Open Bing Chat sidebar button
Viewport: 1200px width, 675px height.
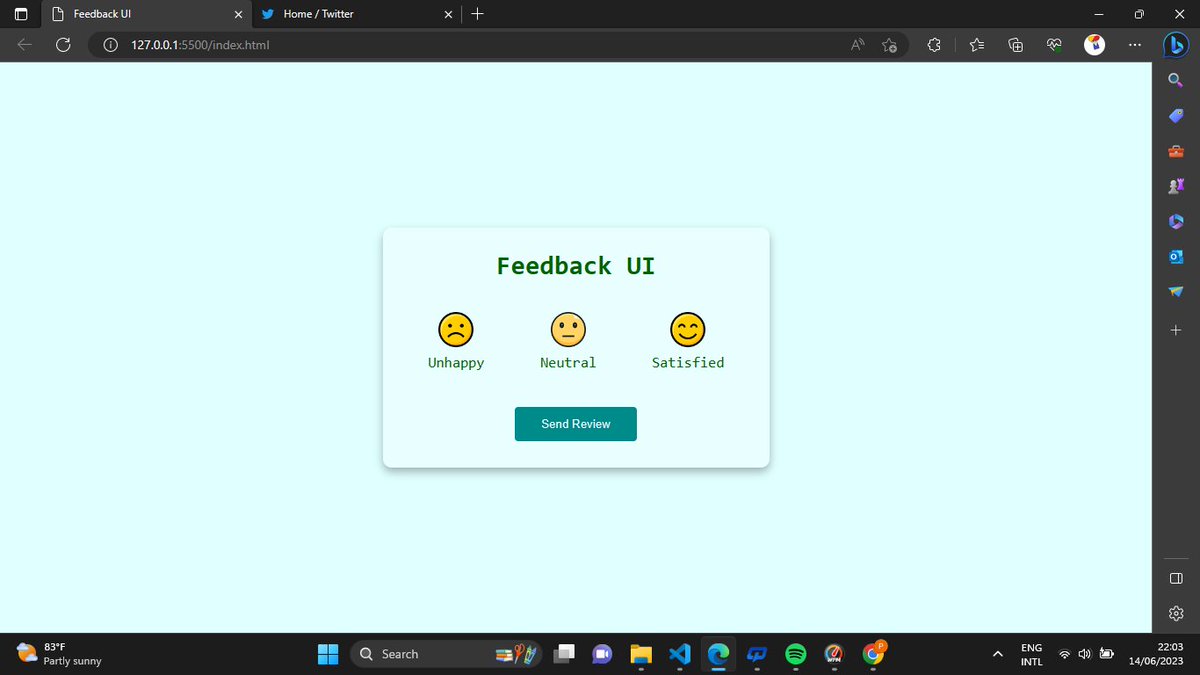(x=1175, y=45)
